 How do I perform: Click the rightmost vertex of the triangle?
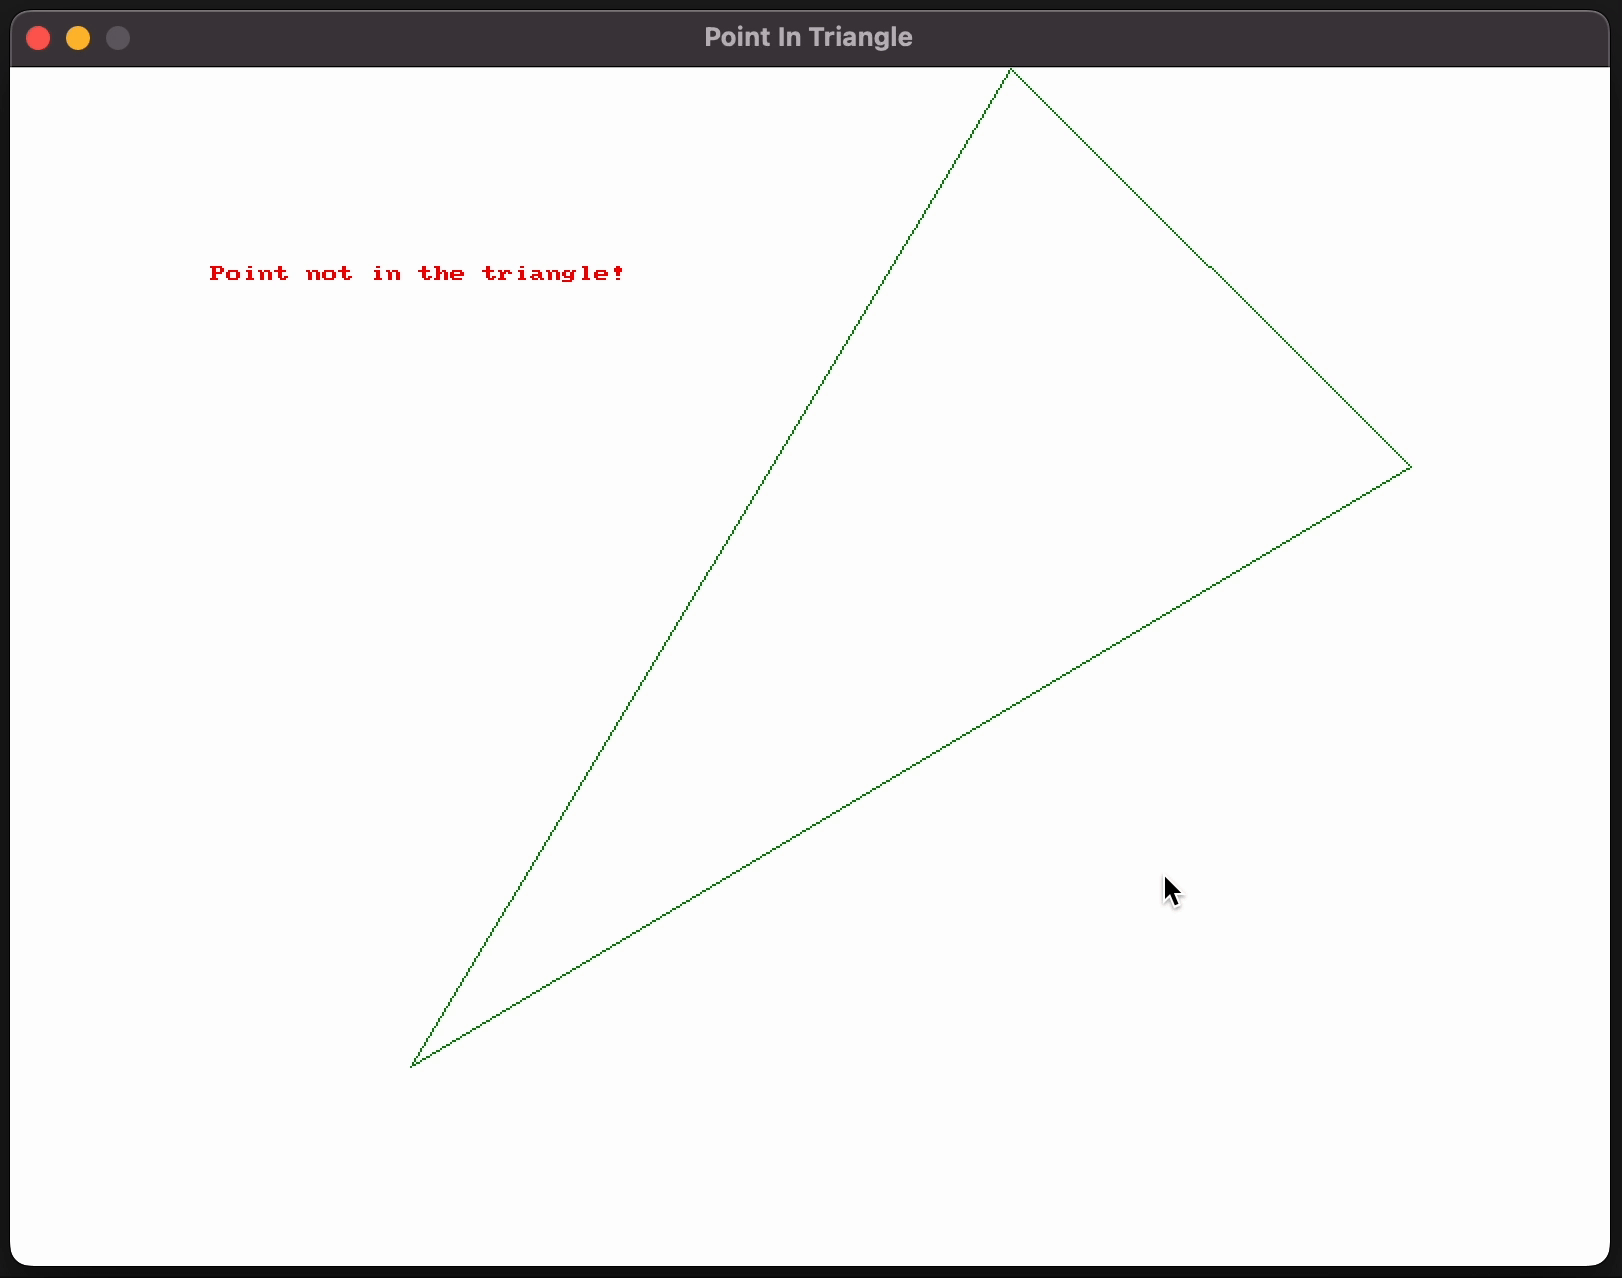(x=1411, y=468)
